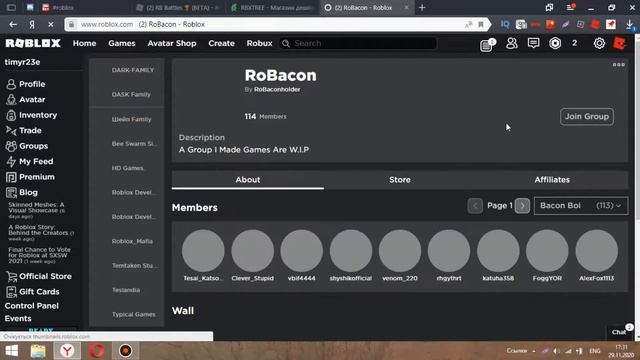
Task: Open the Settings gear icon
Action: point(599,43)
